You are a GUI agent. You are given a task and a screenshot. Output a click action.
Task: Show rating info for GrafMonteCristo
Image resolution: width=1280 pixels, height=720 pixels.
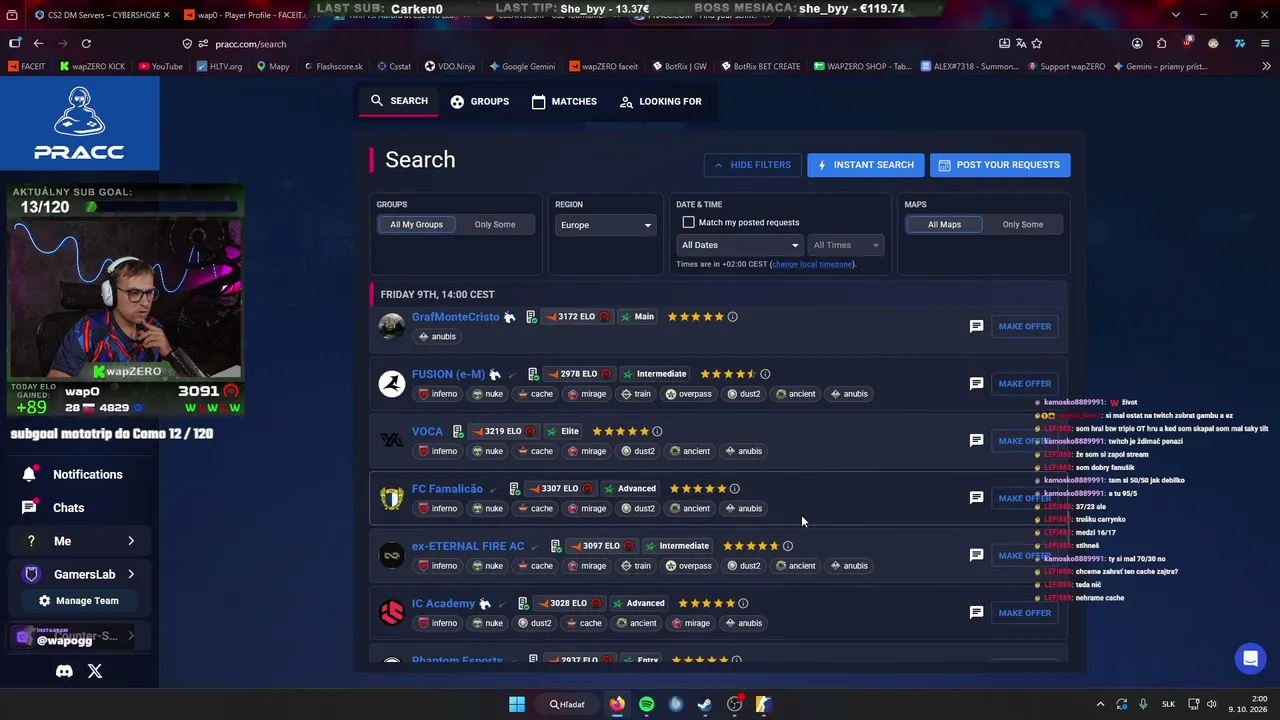click(x=732, y=317)
